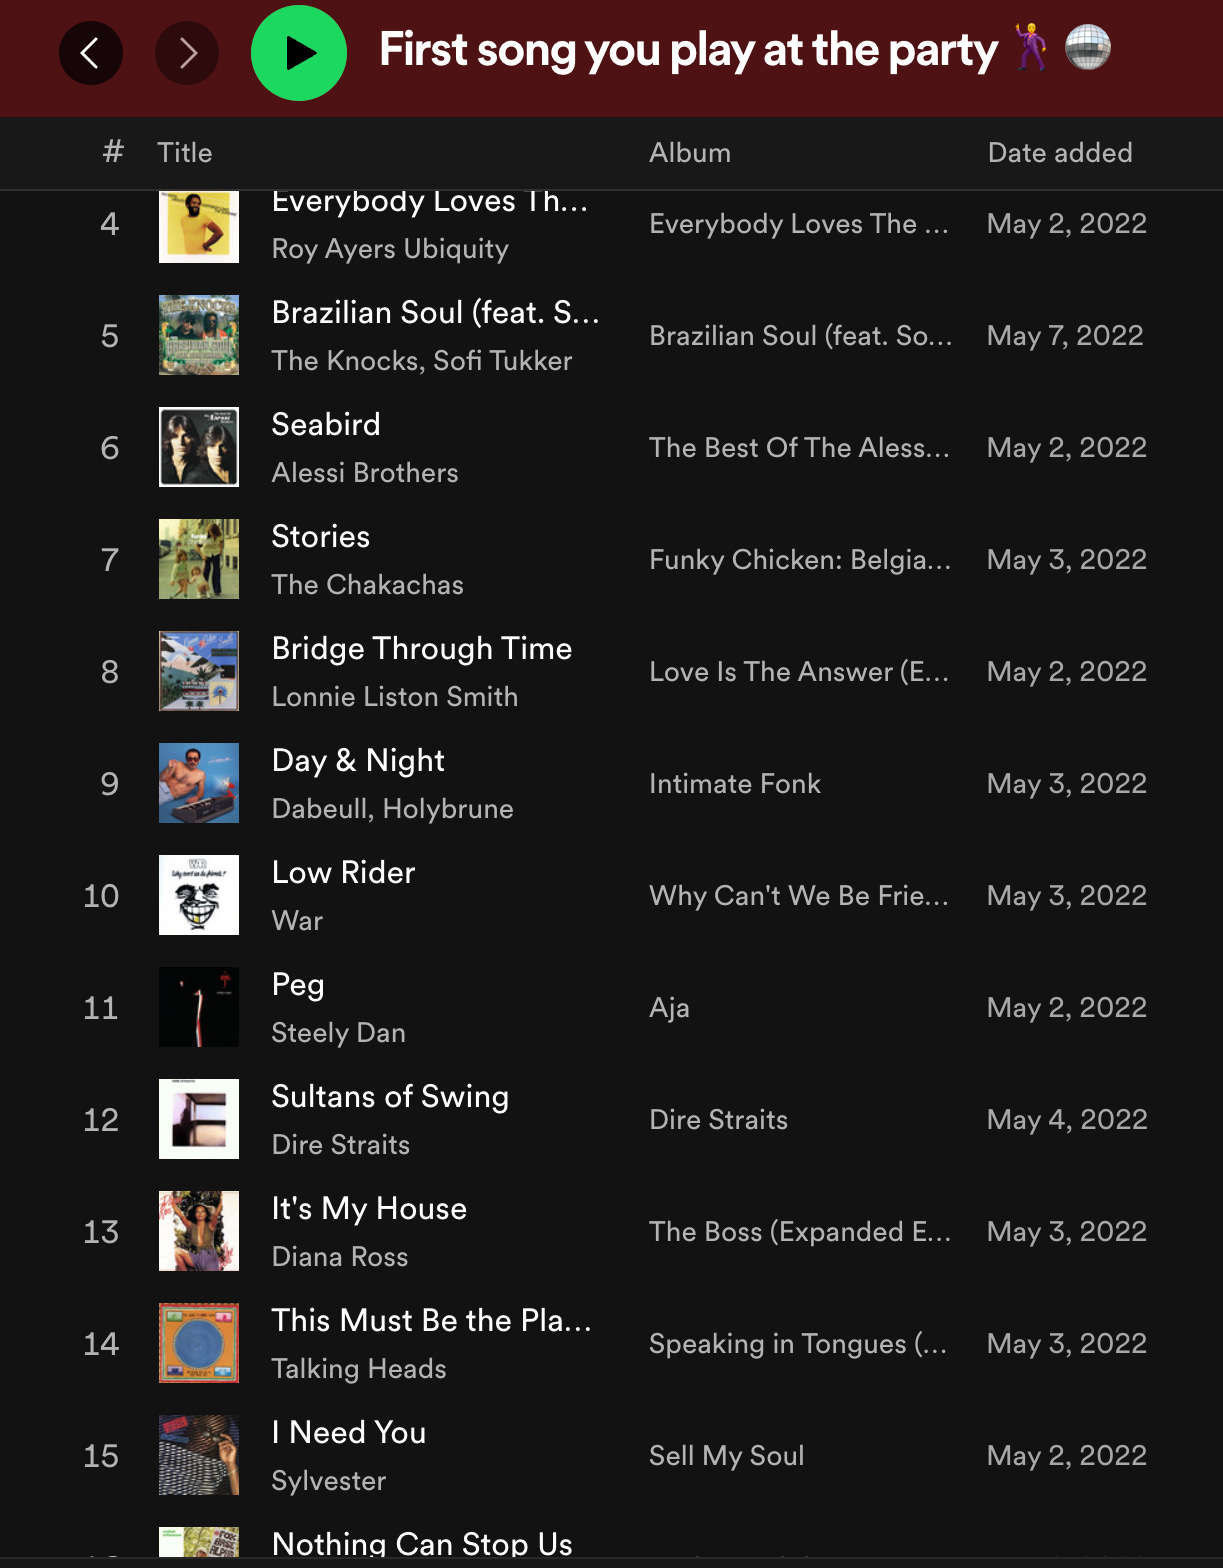Click the album cover for 'It's My House'
The image size is (1223, 1568).
(198, 1232)
